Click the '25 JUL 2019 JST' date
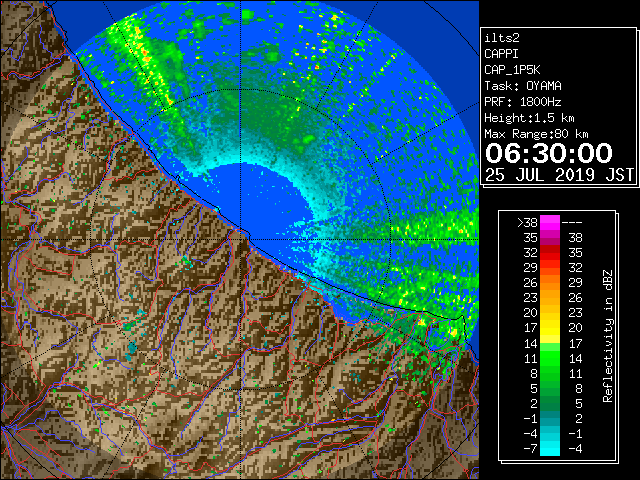This screenshot has height=480, width=640. 559,175
